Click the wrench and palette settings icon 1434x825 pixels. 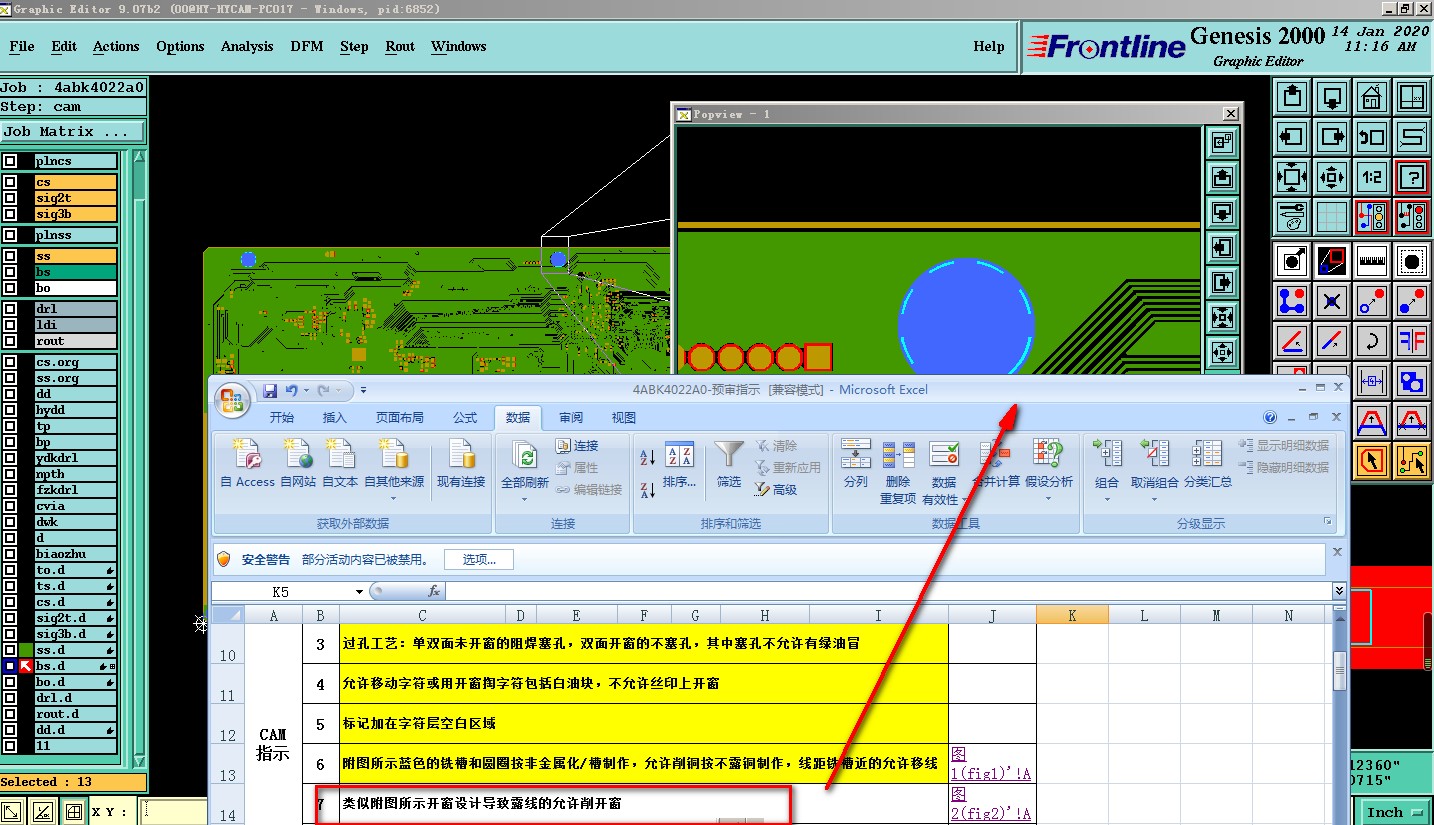click(x=1292, y=217)
